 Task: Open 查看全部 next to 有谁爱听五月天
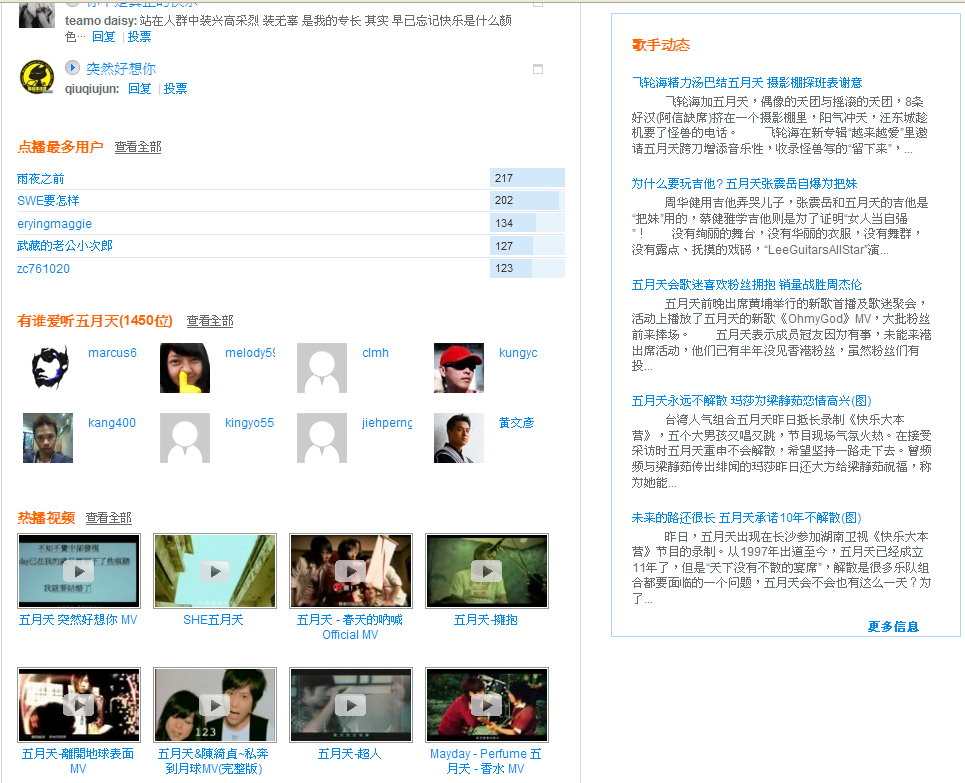210,321
